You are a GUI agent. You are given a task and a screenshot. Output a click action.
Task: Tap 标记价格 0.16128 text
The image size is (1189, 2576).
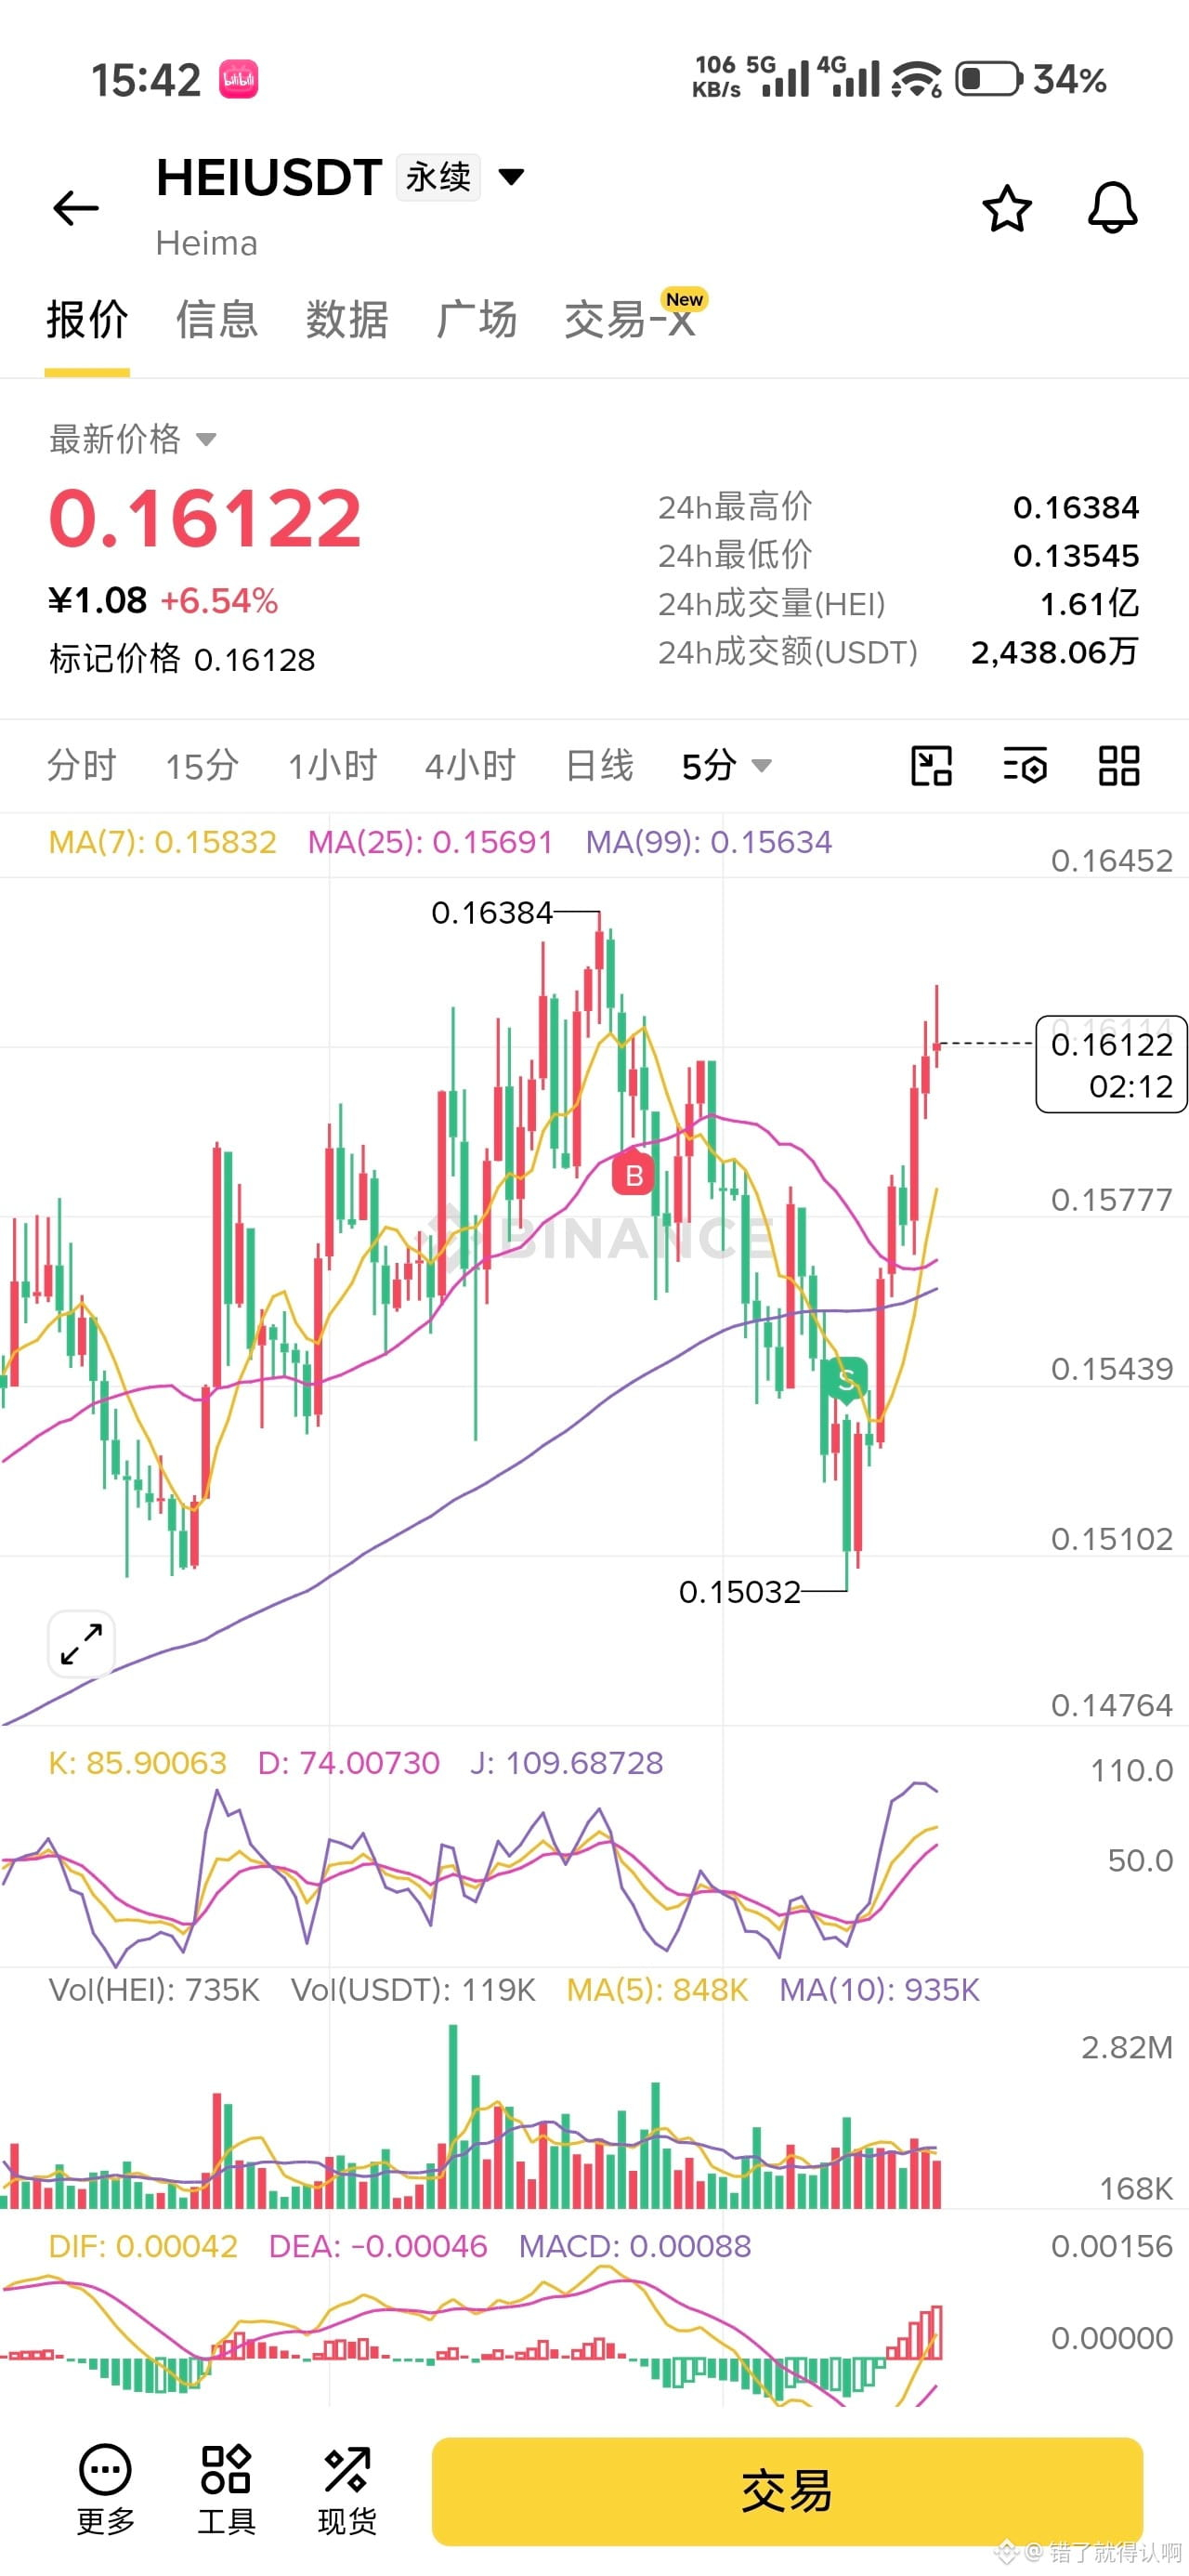tap(182, 660)
